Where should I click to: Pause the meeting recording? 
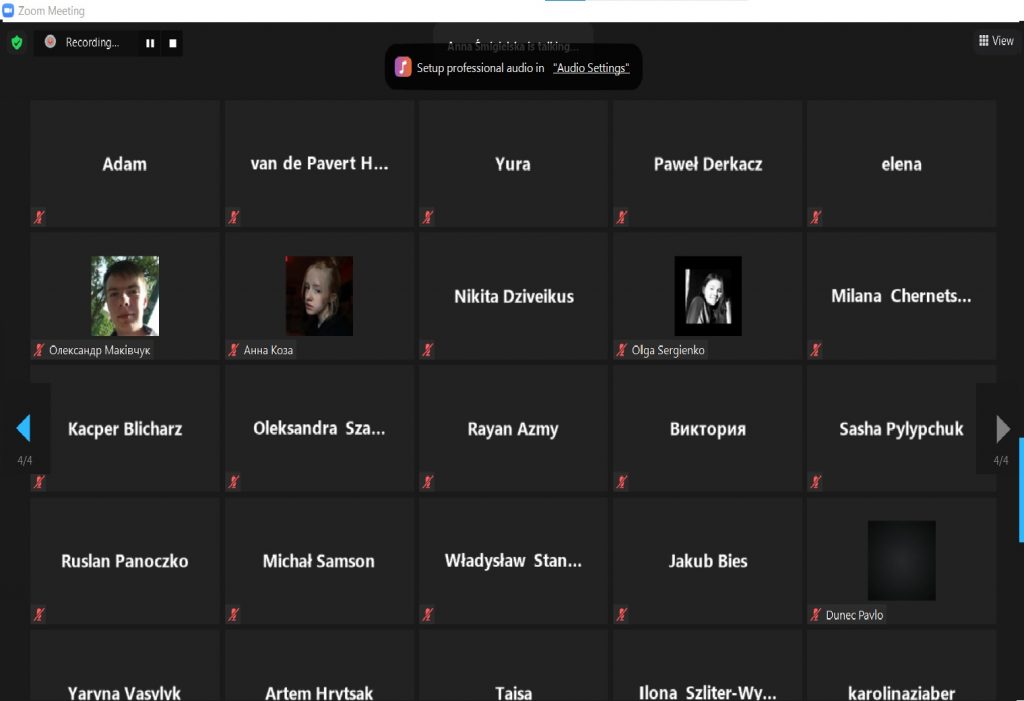150,43
